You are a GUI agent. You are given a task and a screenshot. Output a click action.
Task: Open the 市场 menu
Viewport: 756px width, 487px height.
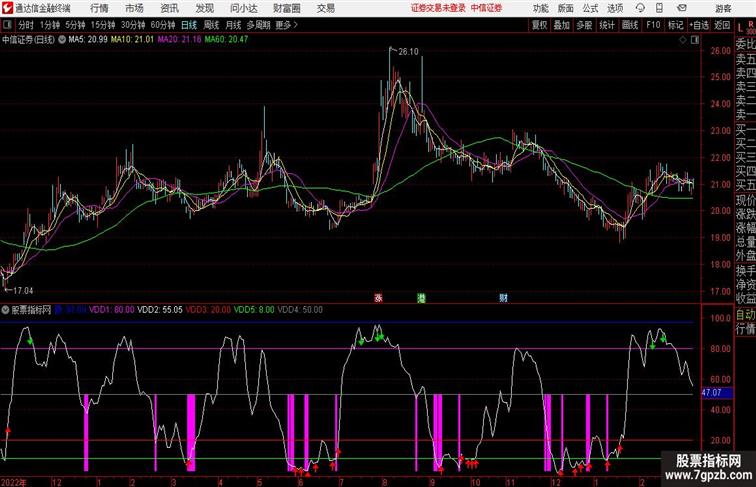click(135, 8)
